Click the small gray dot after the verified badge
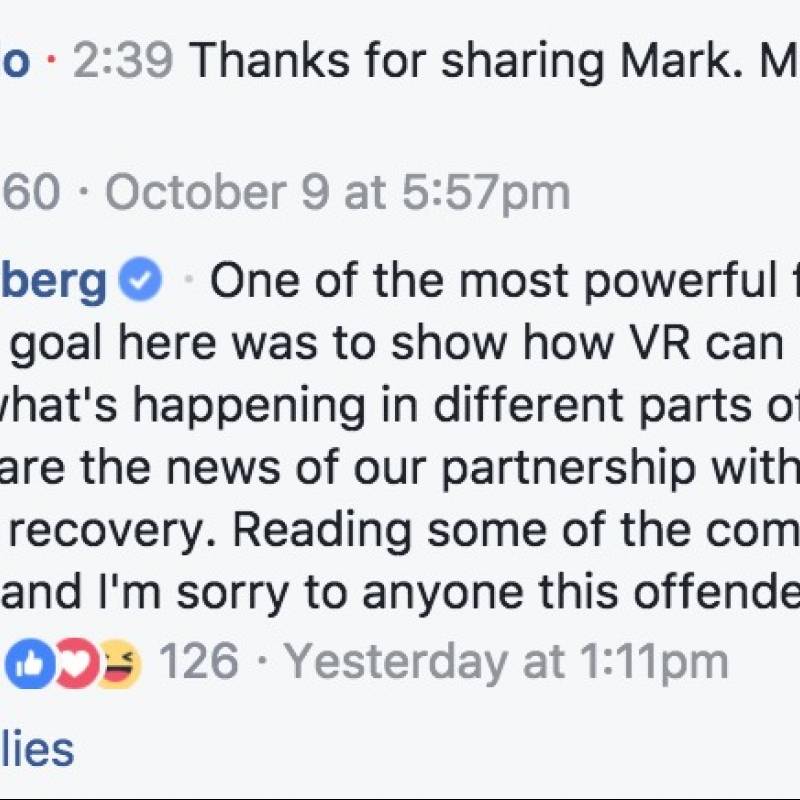The image size is (800, 800). pyautogui.click(x=189, y=279)
